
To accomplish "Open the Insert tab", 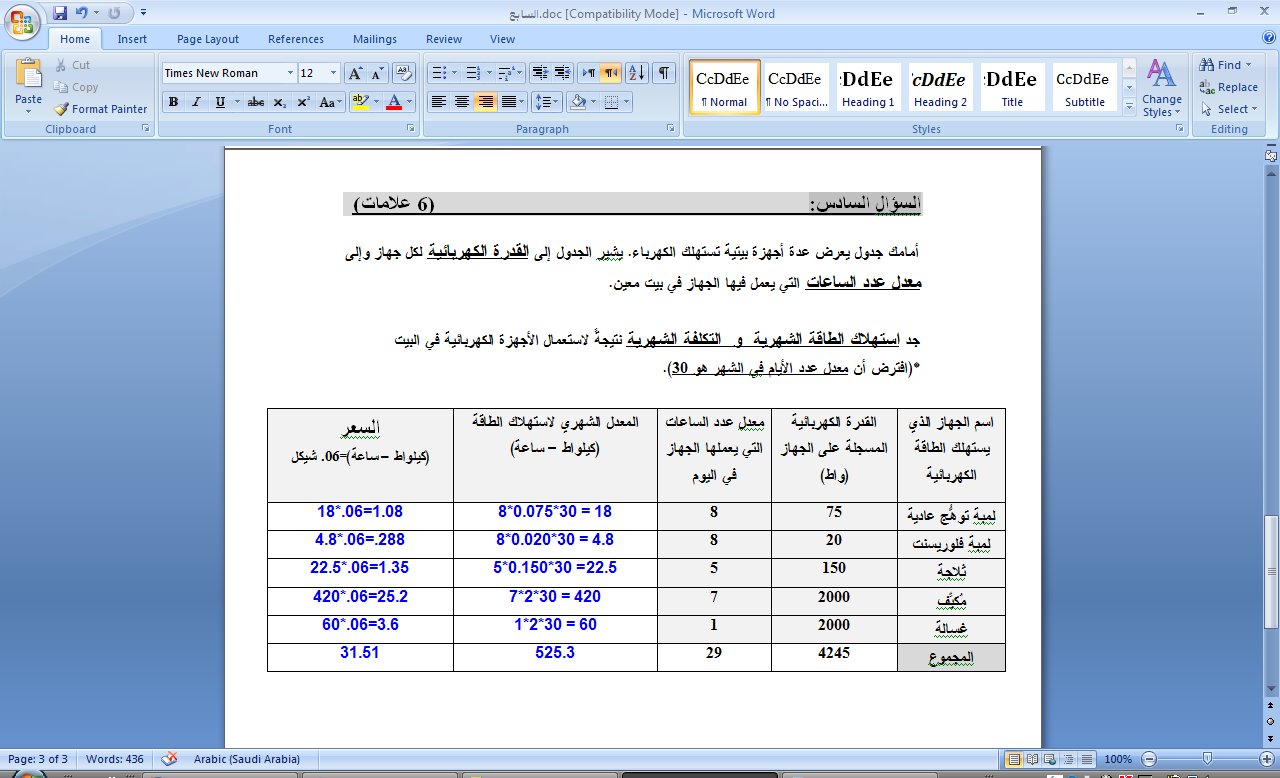I will pyautogui.click(x=132, y=39).
